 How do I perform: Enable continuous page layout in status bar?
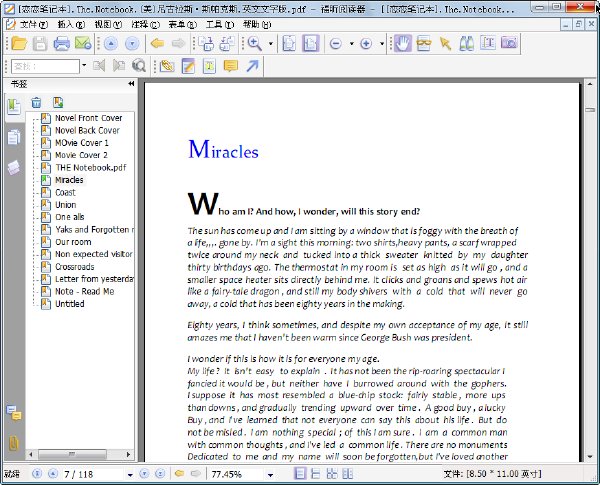(x=316, y=474)
